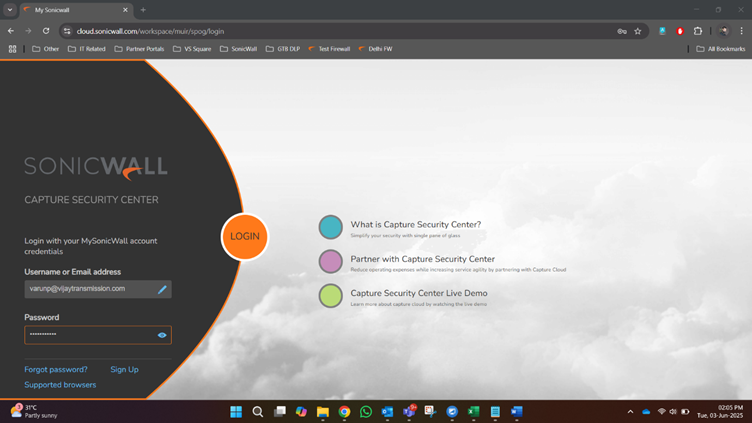This screenshot has width=752, height=423.
Task: Open the blue extension icon in the toolbar
Action: (x=662, y=31)
